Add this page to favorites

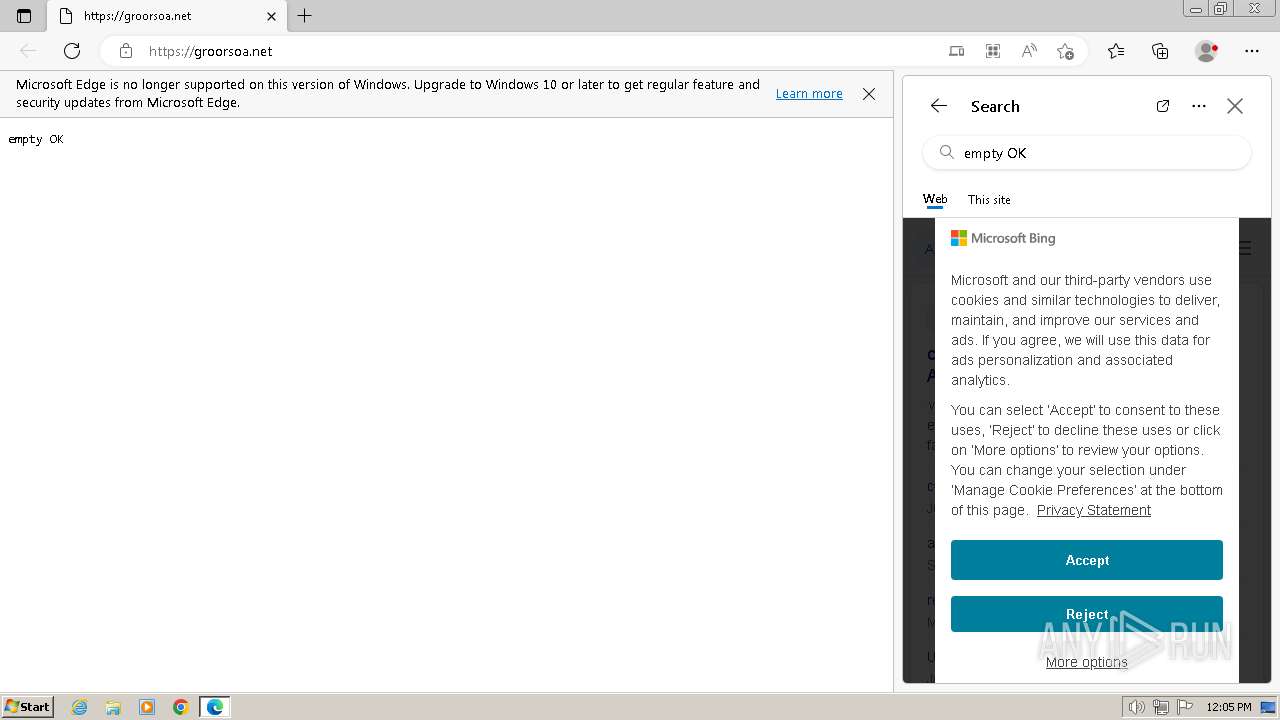click(1065, 51)
